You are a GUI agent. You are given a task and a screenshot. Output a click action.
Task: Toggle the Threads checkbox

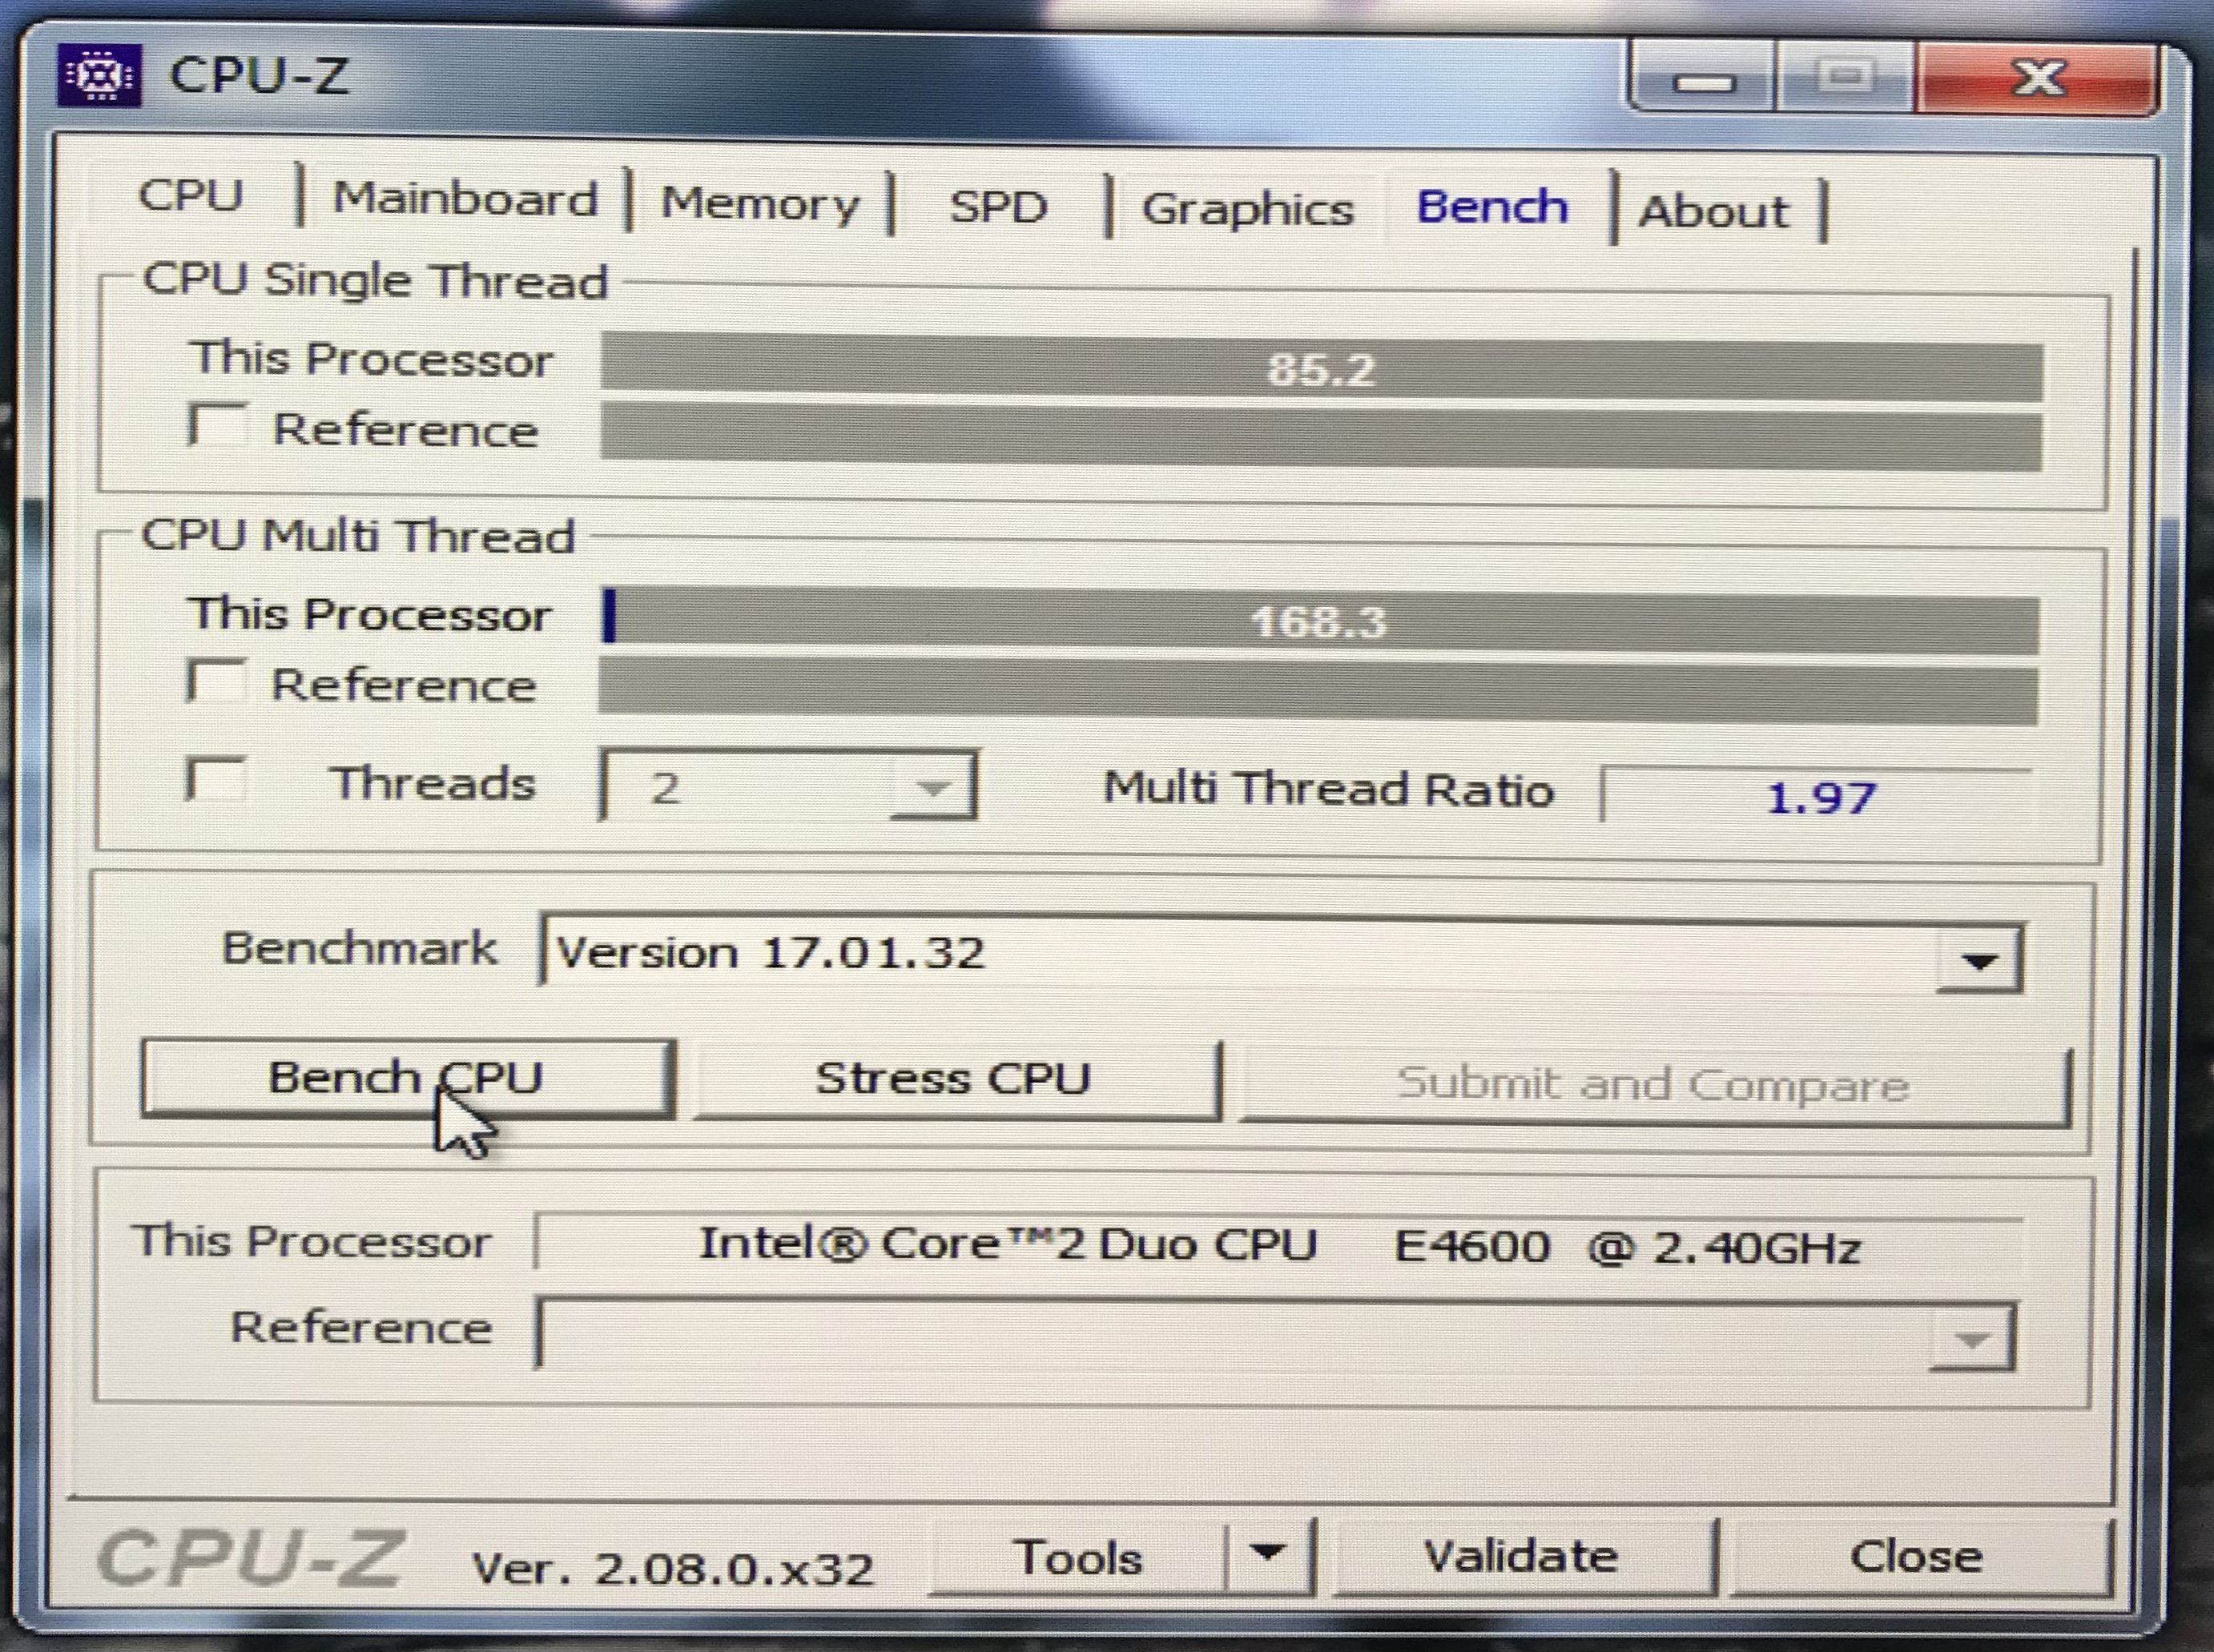point(216,779)
